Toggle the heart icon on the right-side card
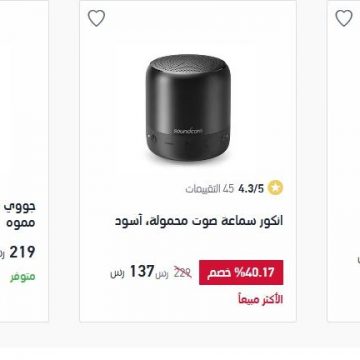This screenshot has height=360, width=360. (344, 18)
